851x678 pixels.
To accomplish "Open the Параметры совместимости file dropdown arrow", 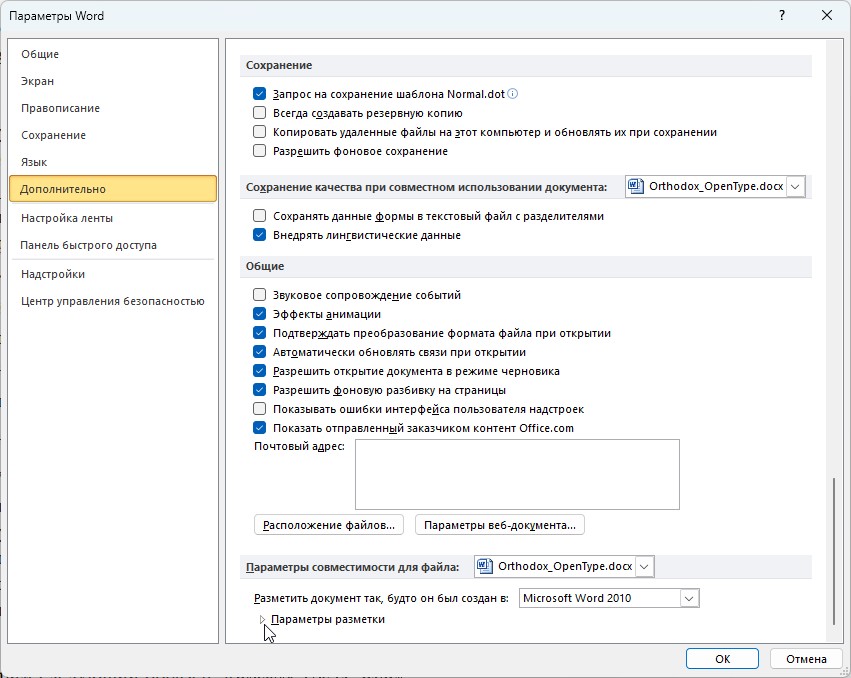I will [644, 567].
